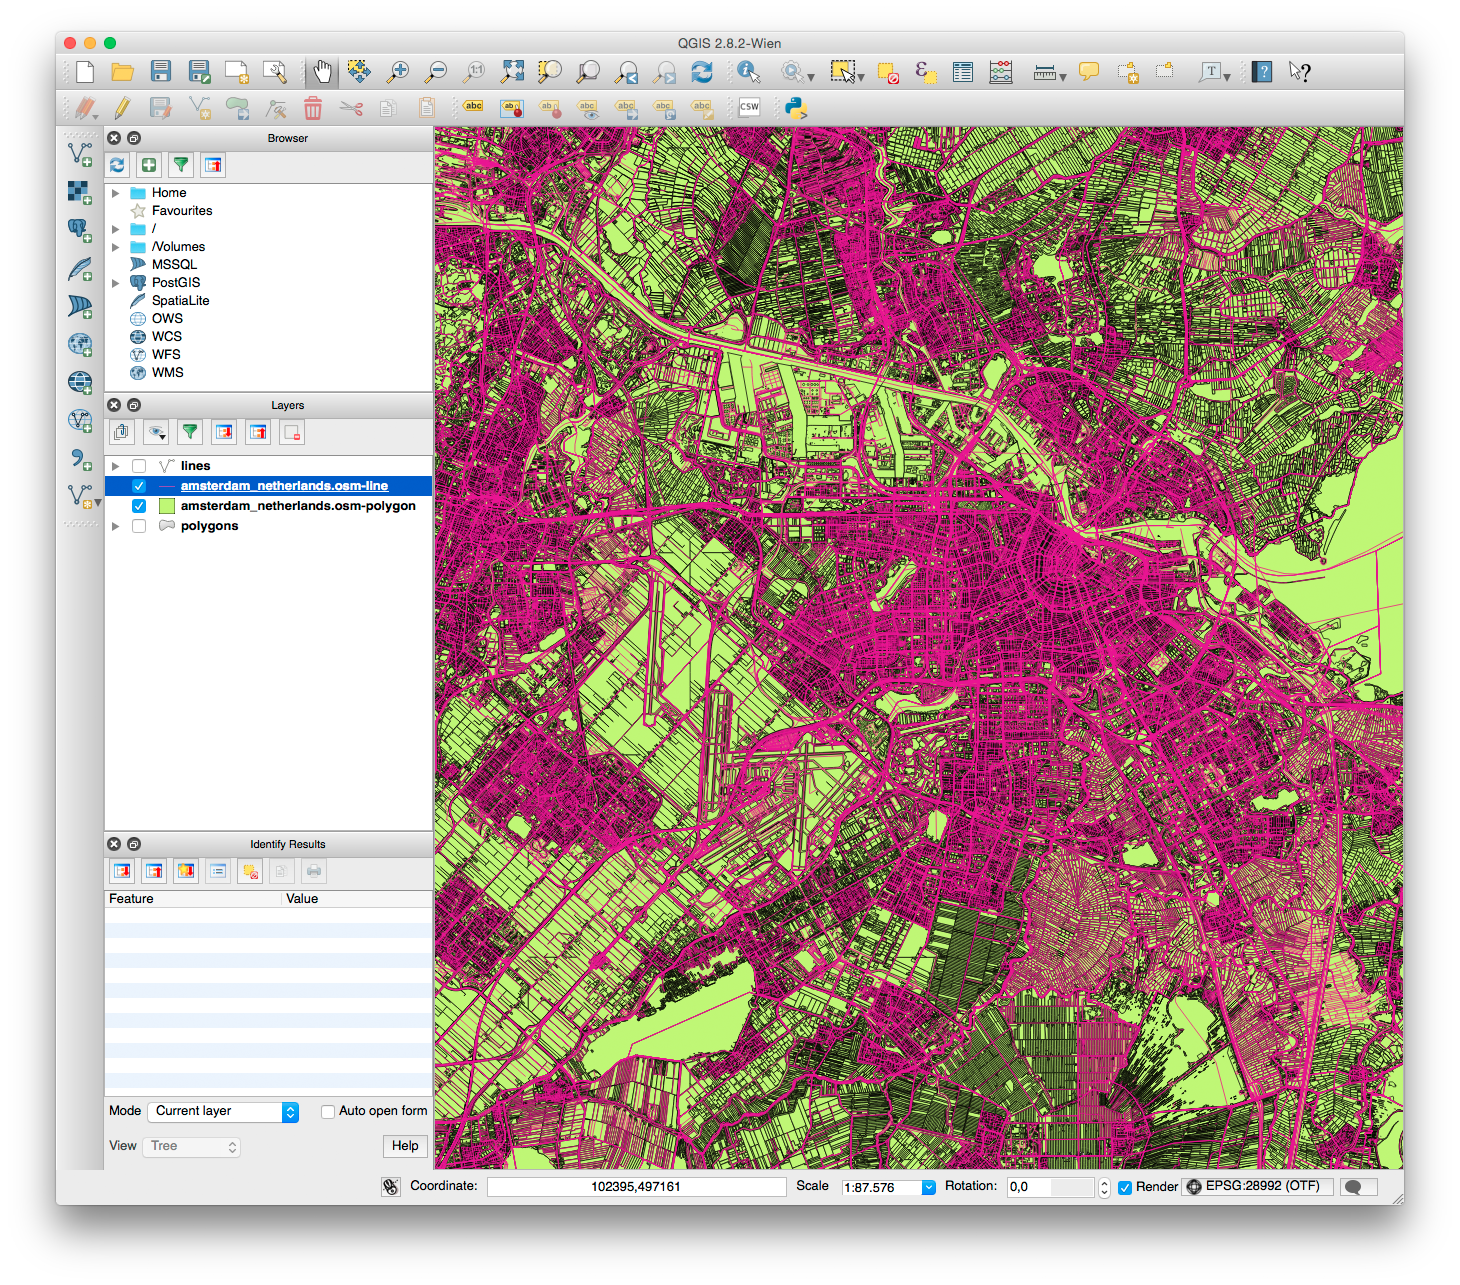Toggle the Render checkbox in status bar

point(1125,1187)
